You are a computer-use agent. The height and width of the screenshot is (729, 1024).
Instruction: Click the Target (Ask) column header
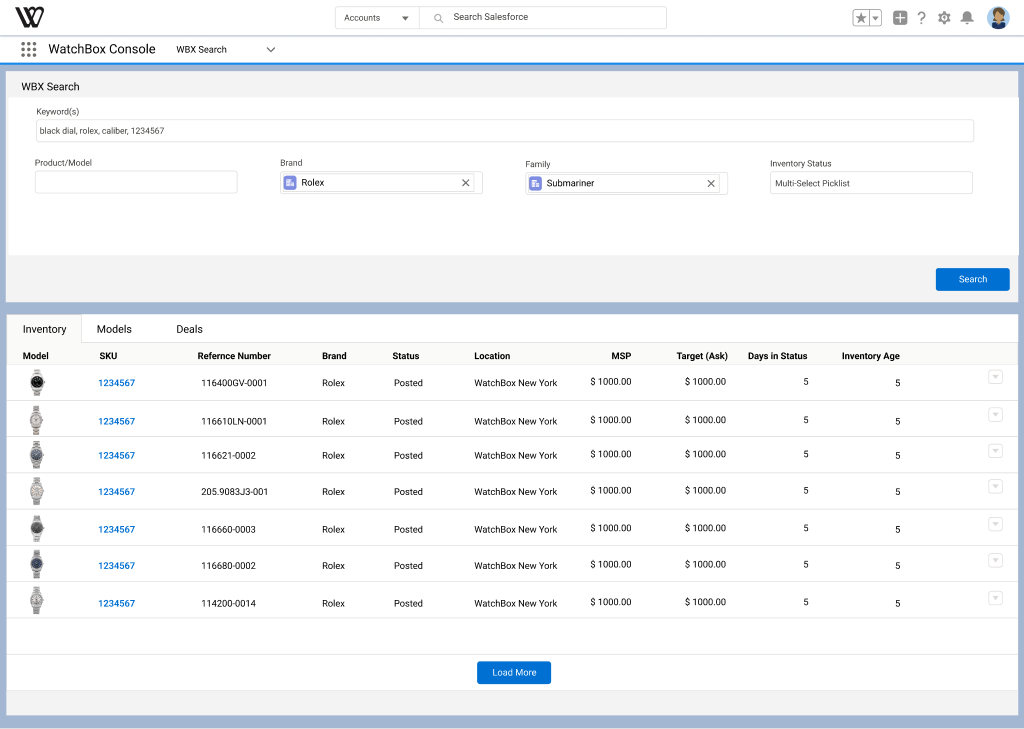click(702, 356)
